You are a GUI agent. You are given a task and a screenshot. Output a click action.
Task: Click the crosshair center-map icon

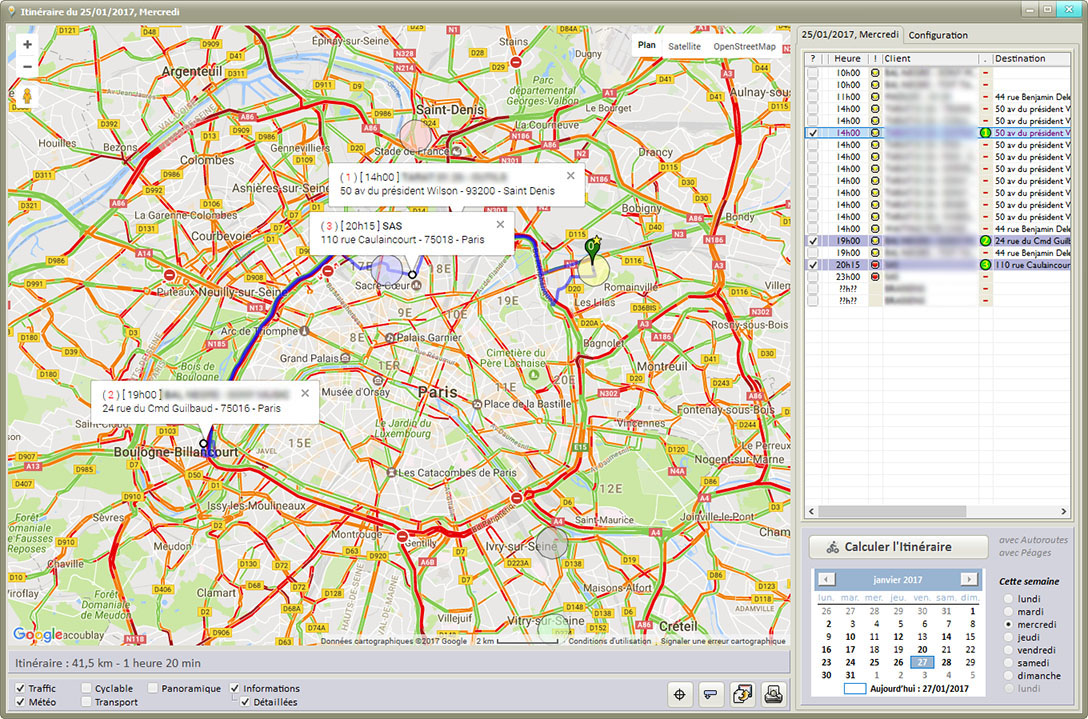pyautogui.click(x=680, y=694)
